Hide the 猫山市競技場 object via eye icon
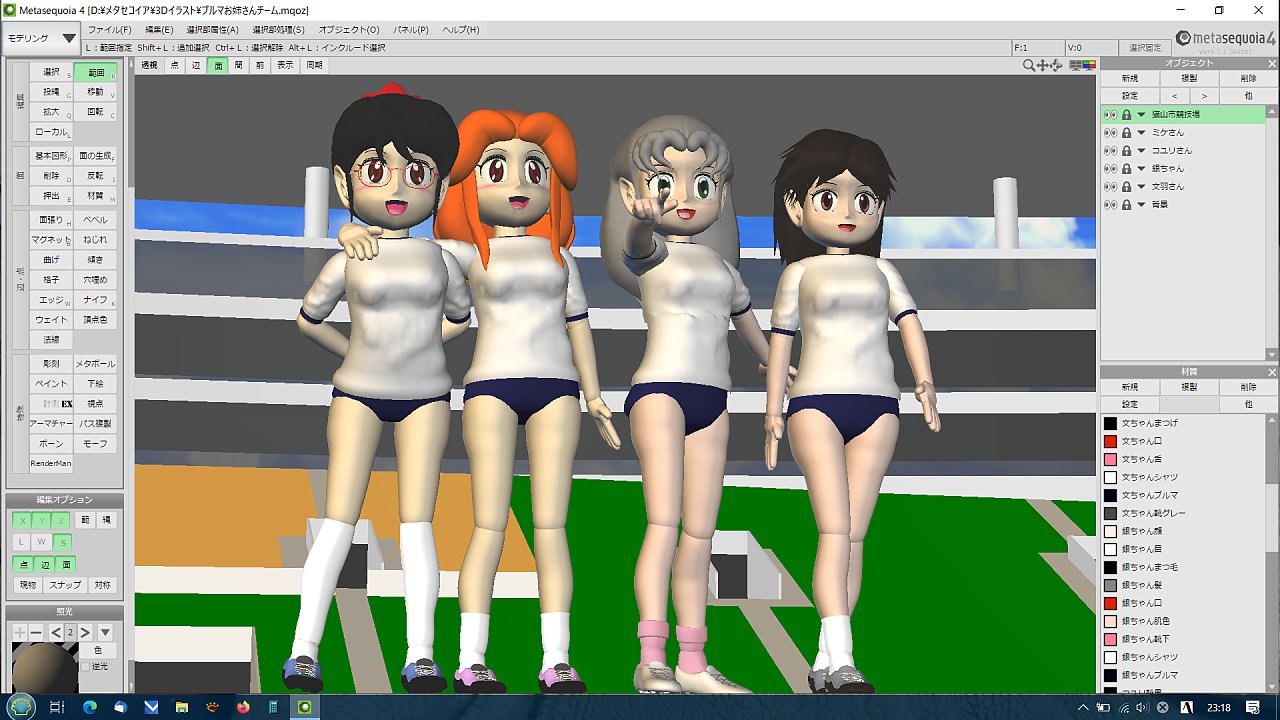The width and height of the screenshot is (1280, 720). coord(1110,115)
